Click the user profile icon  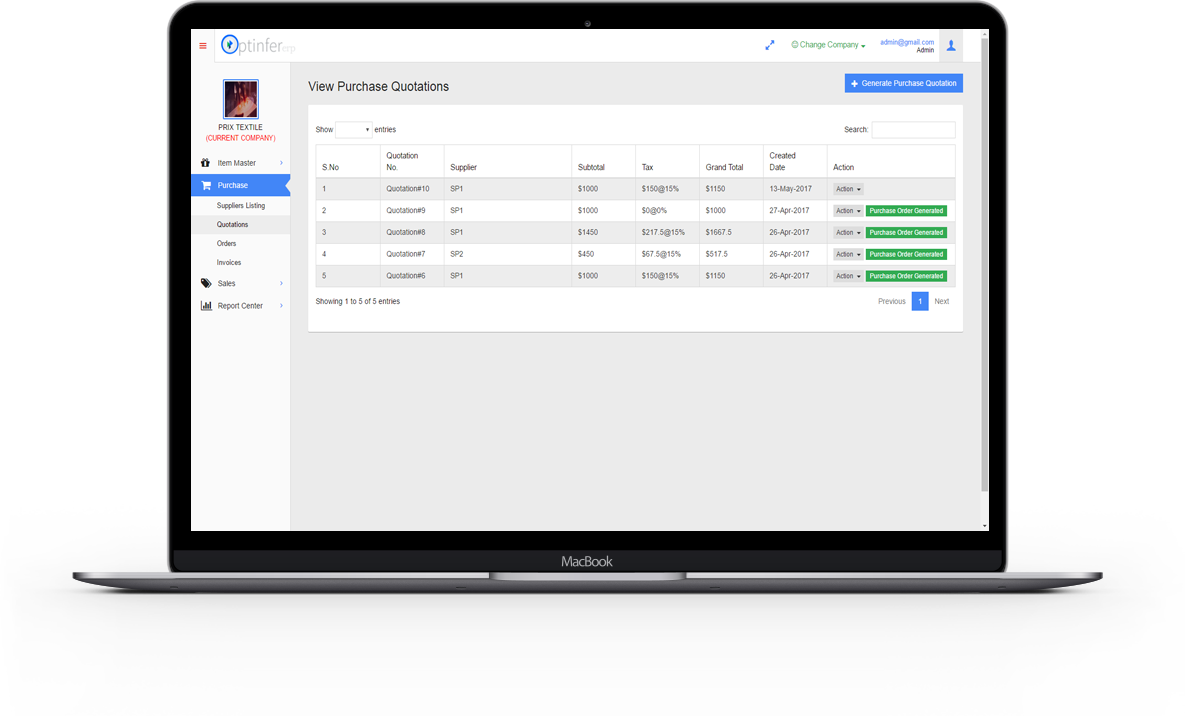tap(951, 46)
